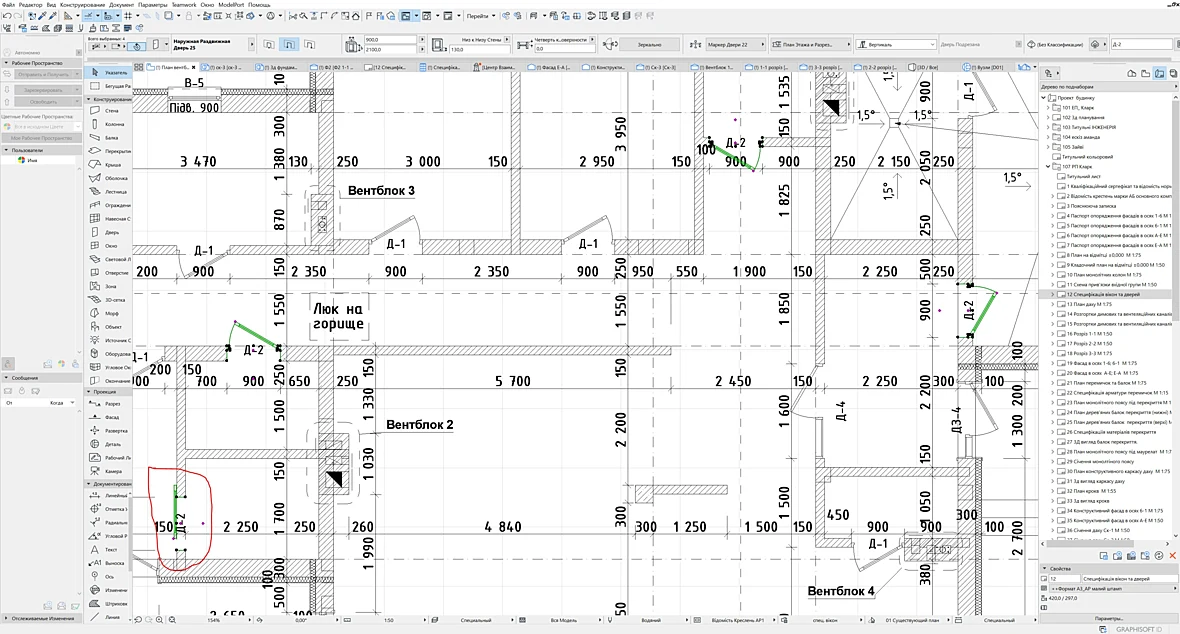Open the Дерево по поднаборам dropdown
Screen dimensions: 1180x634
click(x=1107, y=87)
